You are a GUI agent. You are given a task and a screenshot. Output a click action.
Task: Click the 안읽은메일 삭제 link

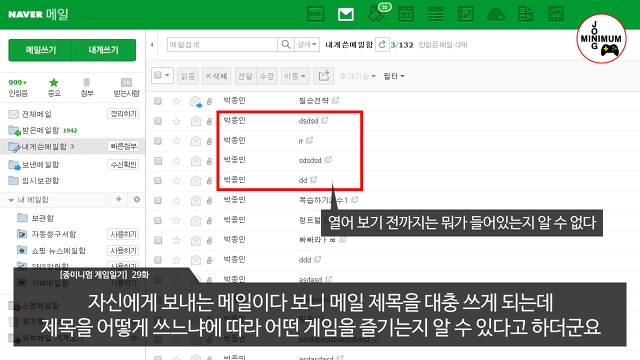pyautogui.click(x=443, y=44)
